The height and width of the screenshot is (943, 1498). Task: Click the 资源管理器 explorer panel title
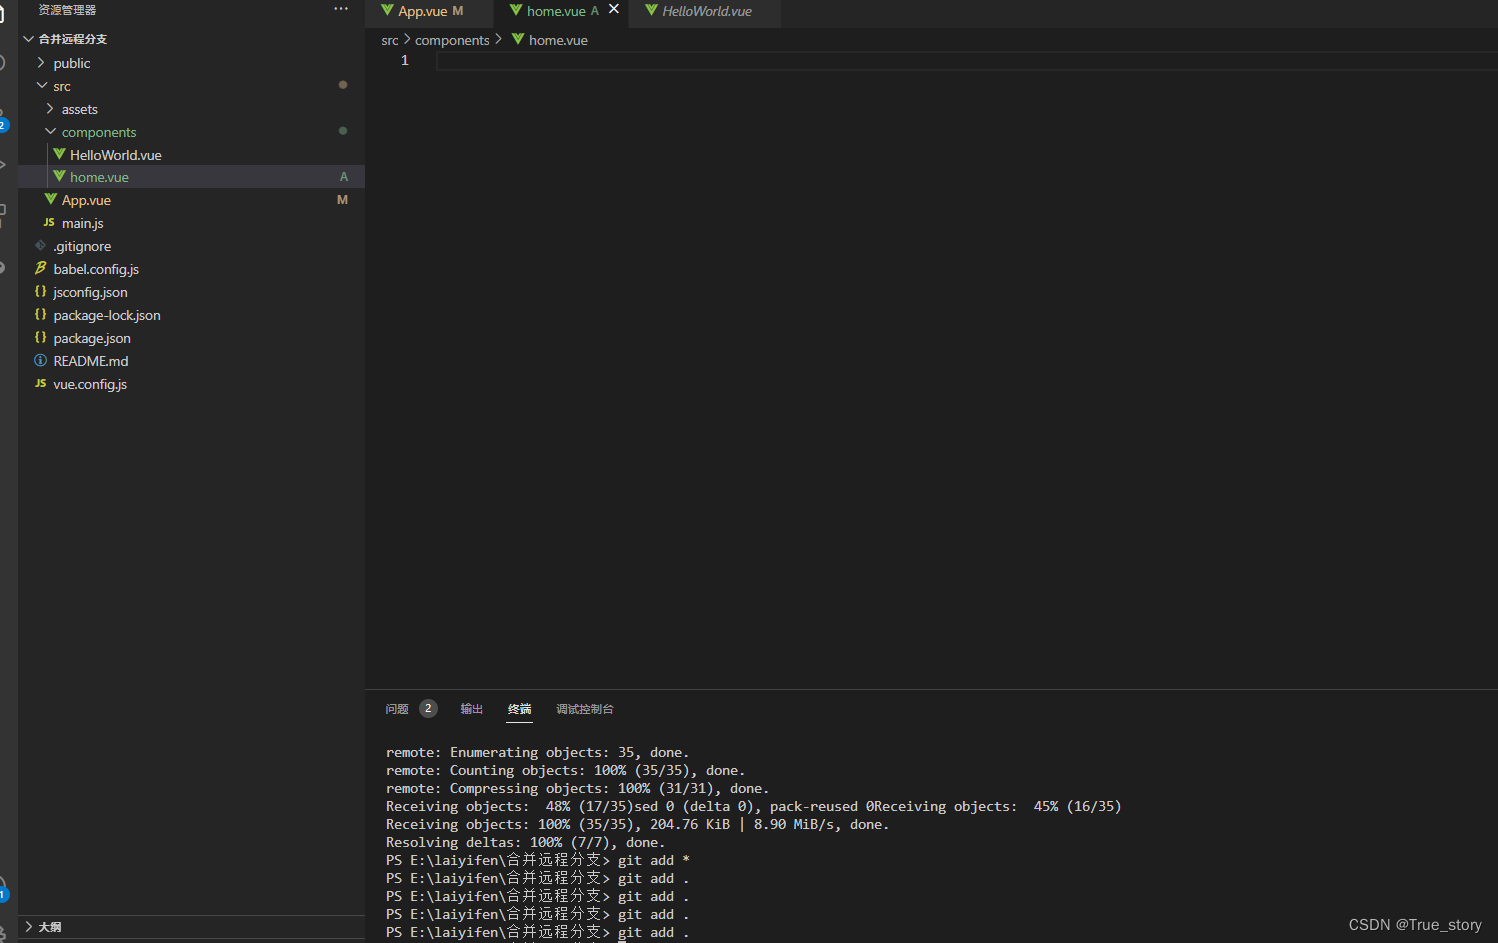coord(67,10)
